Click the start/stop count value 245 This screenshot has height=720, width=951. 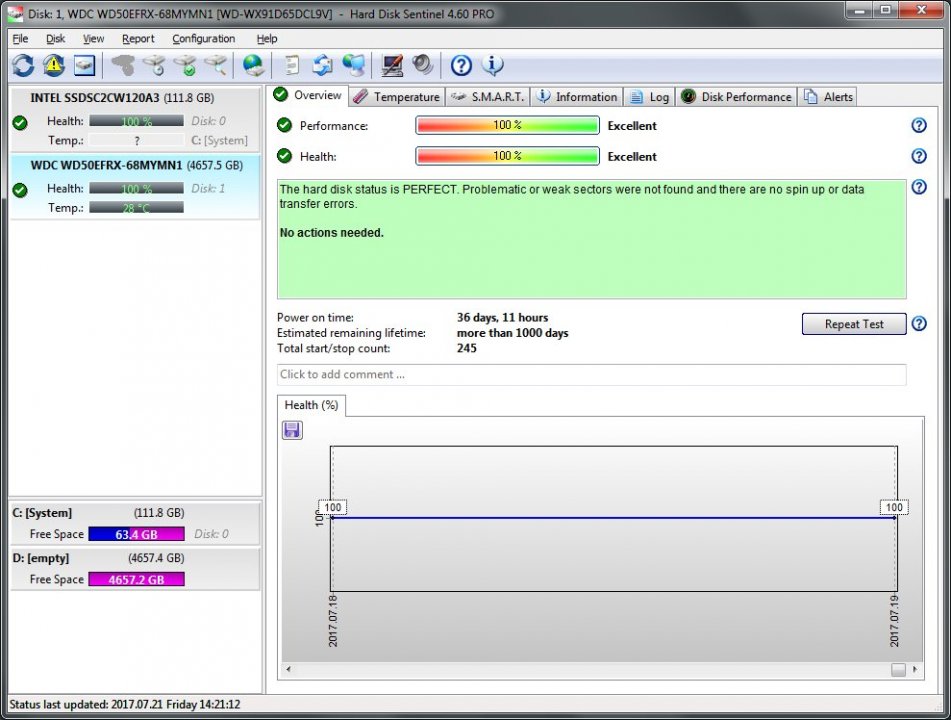(x=466, y=348)
